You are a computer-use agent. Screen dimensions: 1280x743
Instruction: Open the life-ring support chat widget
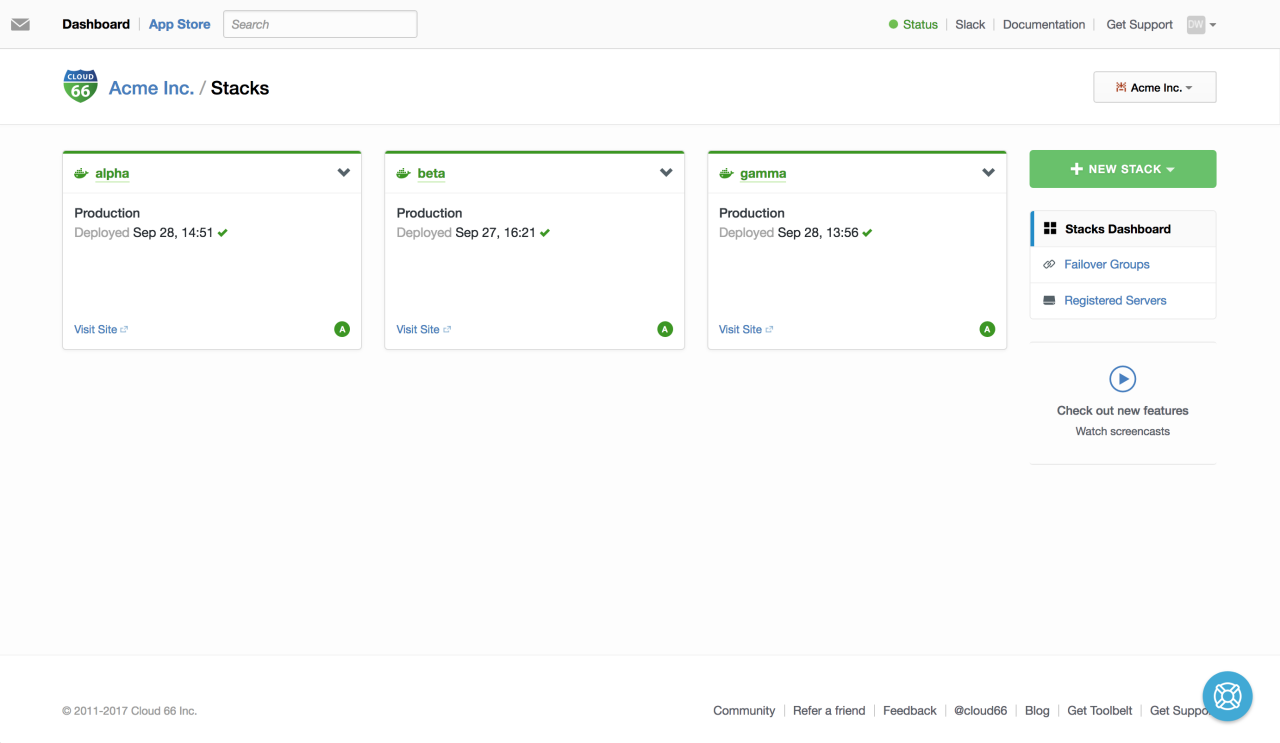point(1226,696)
